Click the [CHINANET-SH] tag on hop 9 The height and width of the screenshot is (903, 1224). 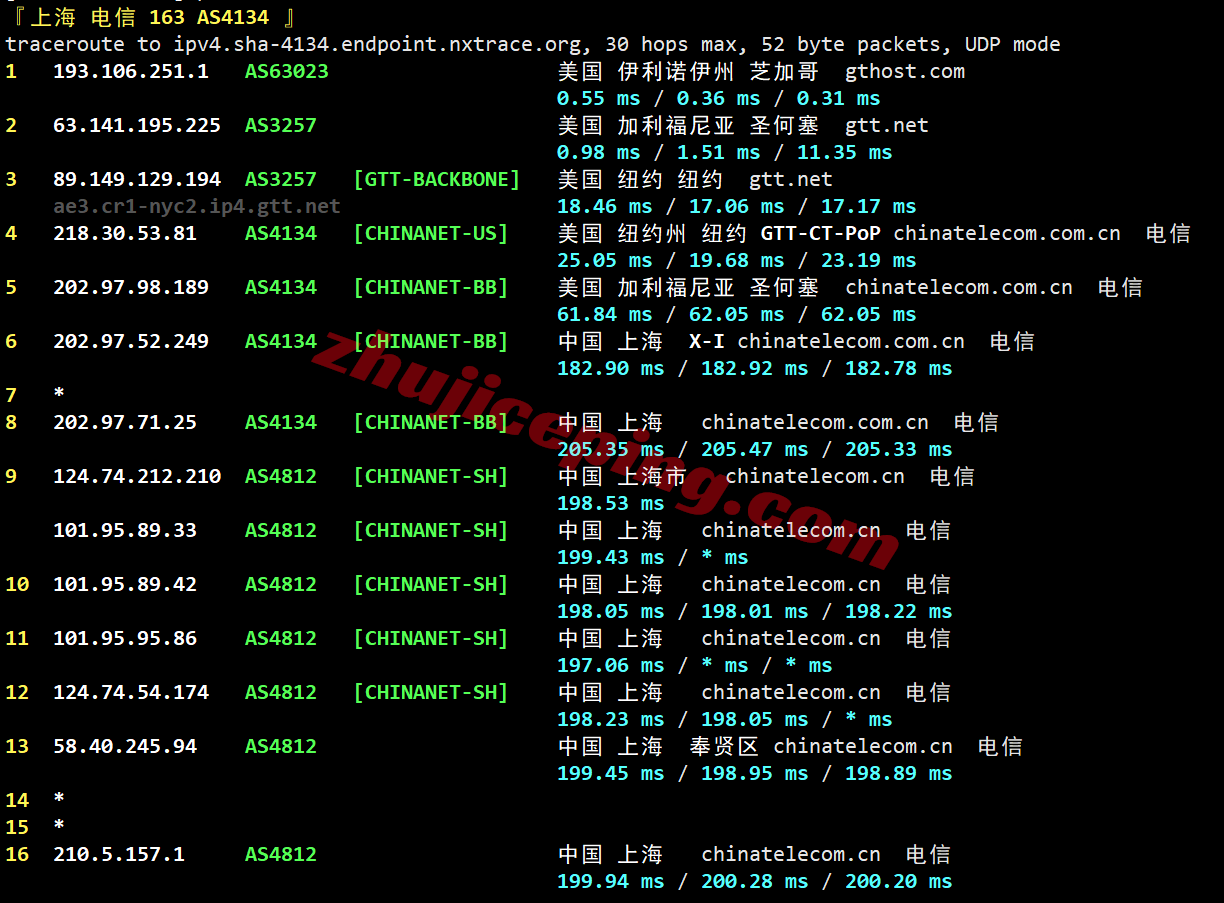click(431, 476)
